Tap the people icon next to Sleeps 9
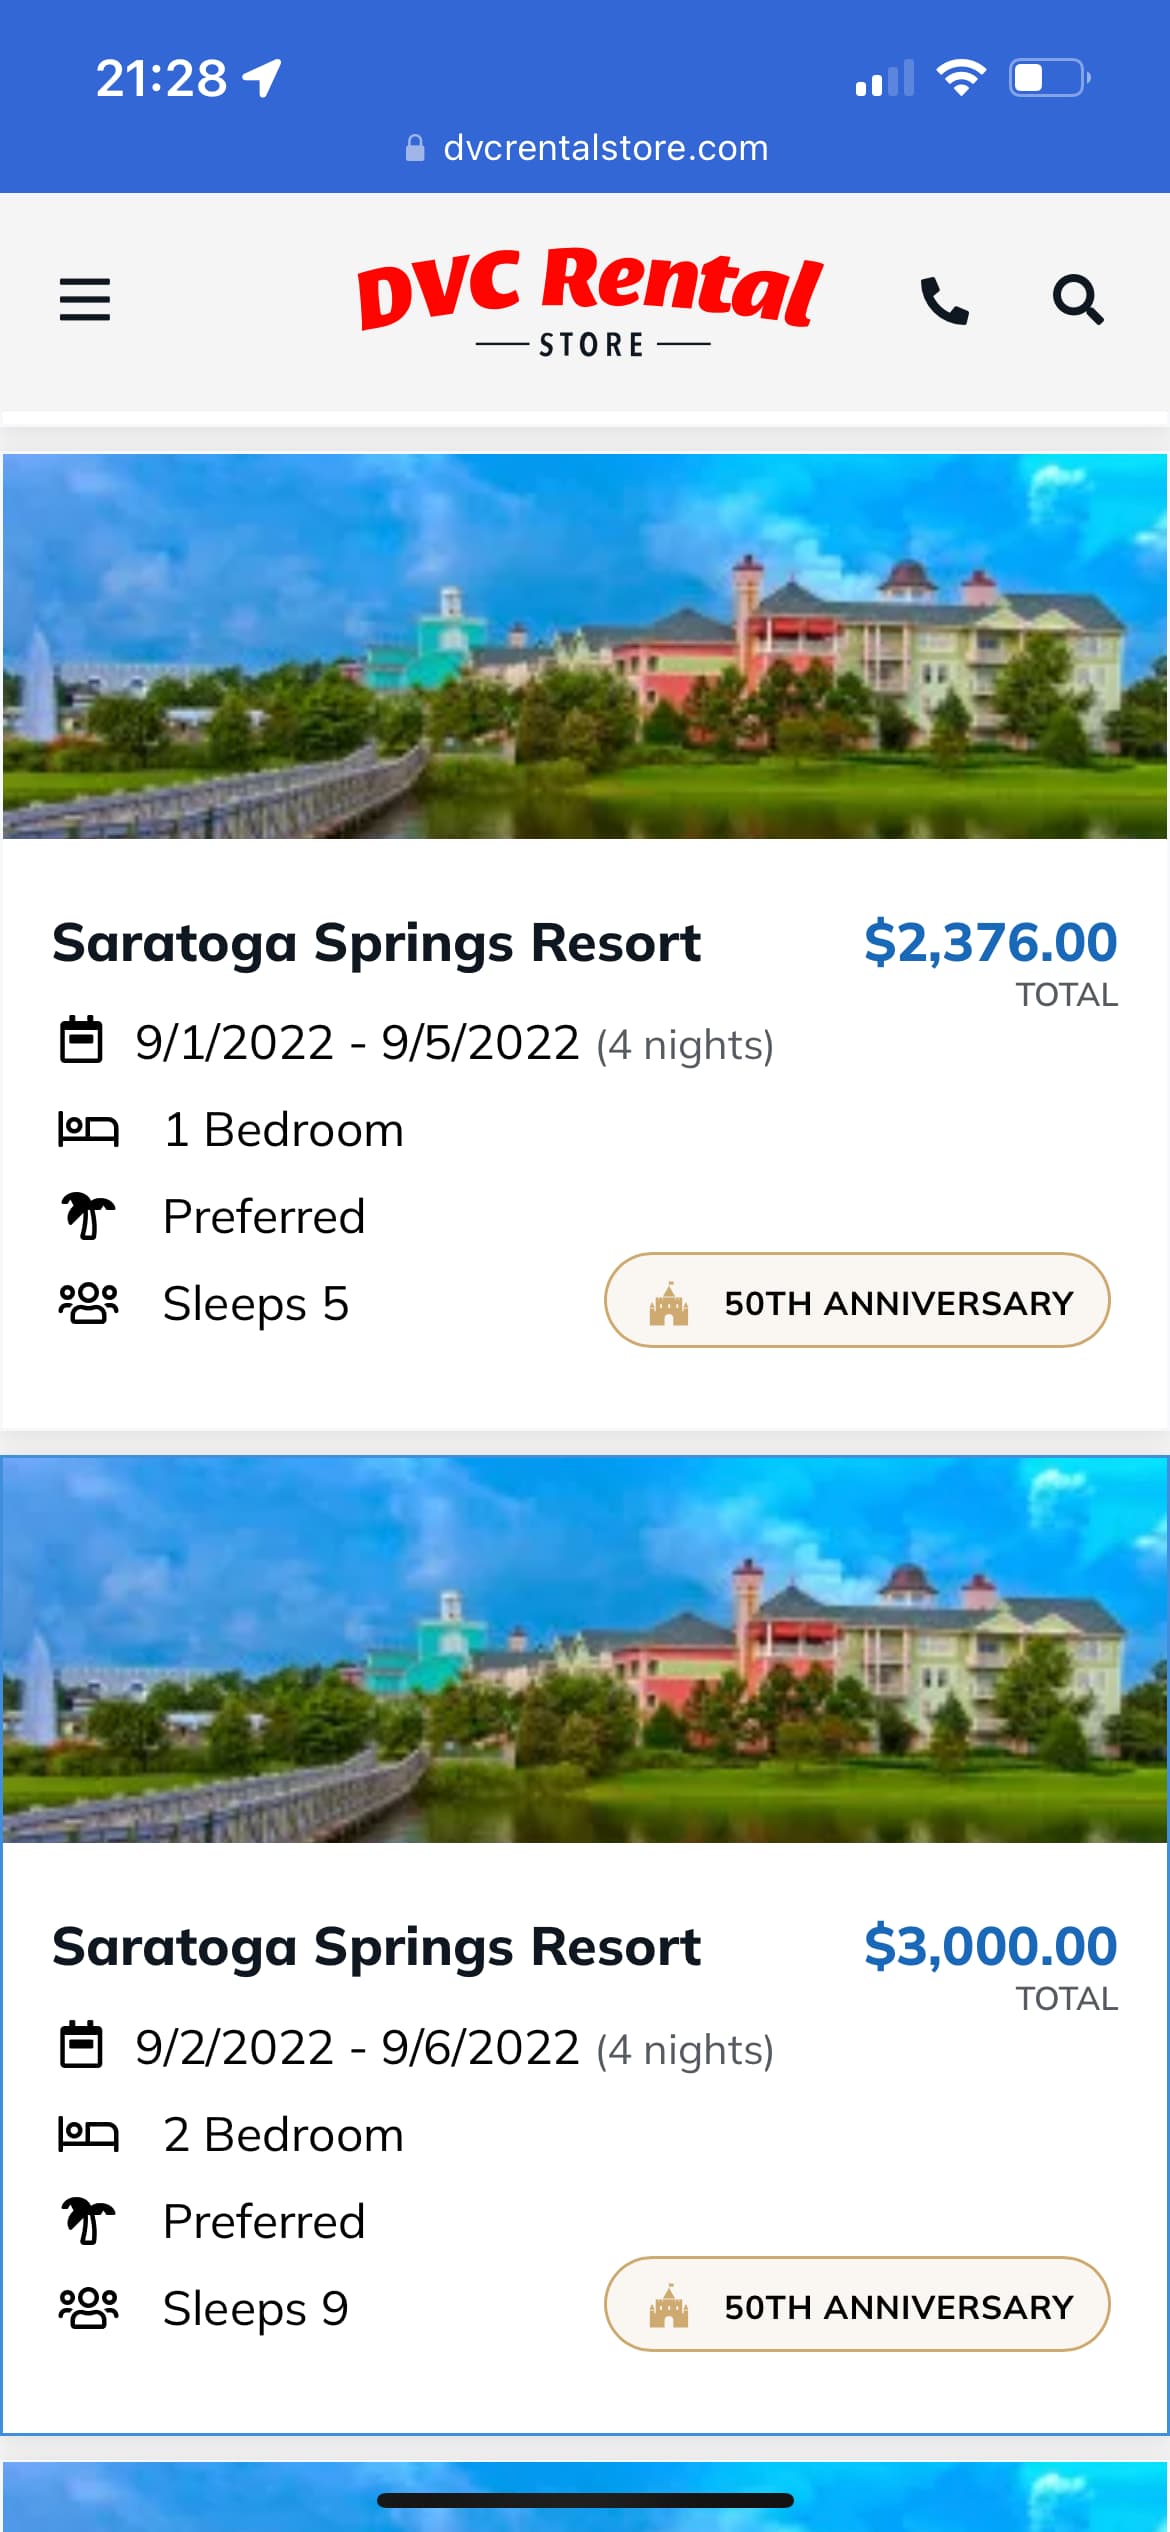 point(88,2308)
